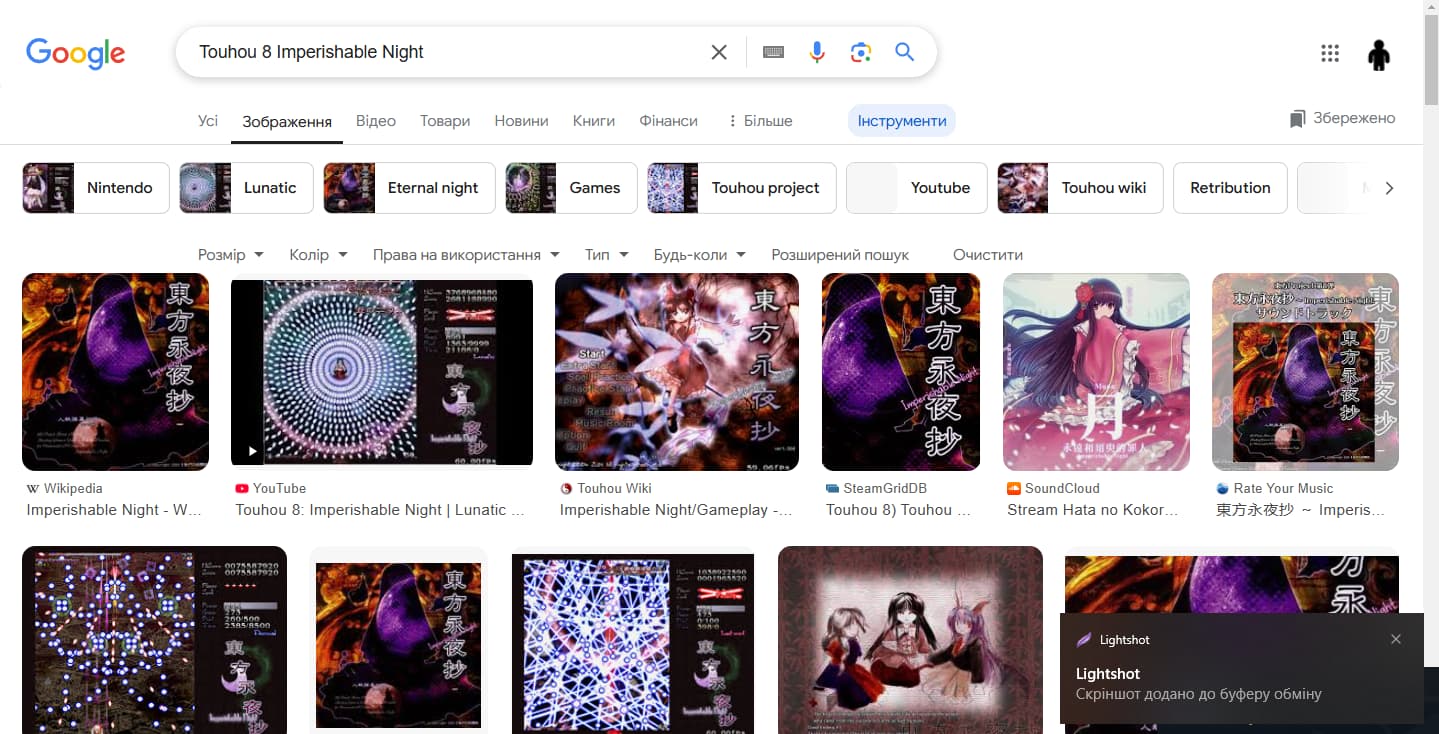Submit search with the magnifying glass icon

tap(905, 52)
